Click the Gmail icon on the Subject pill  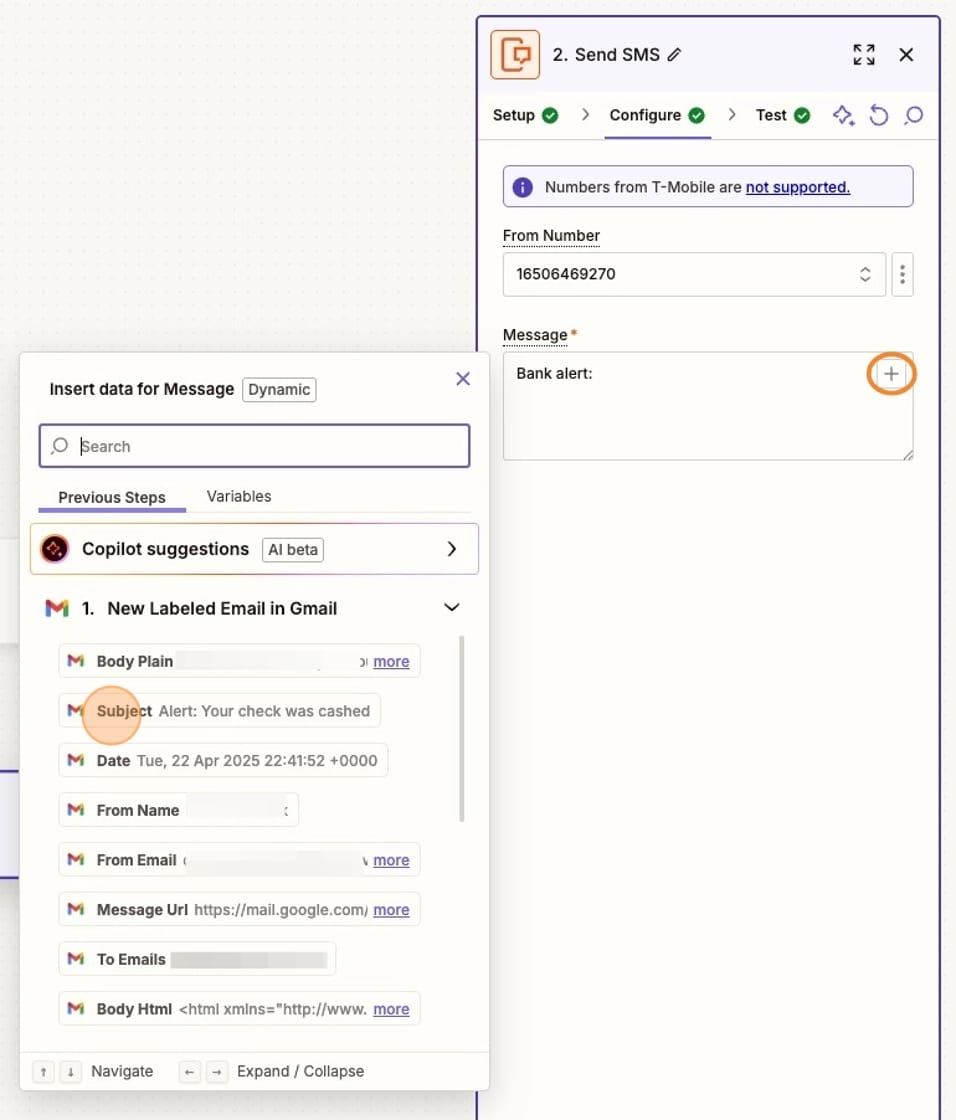pos(78,711)
